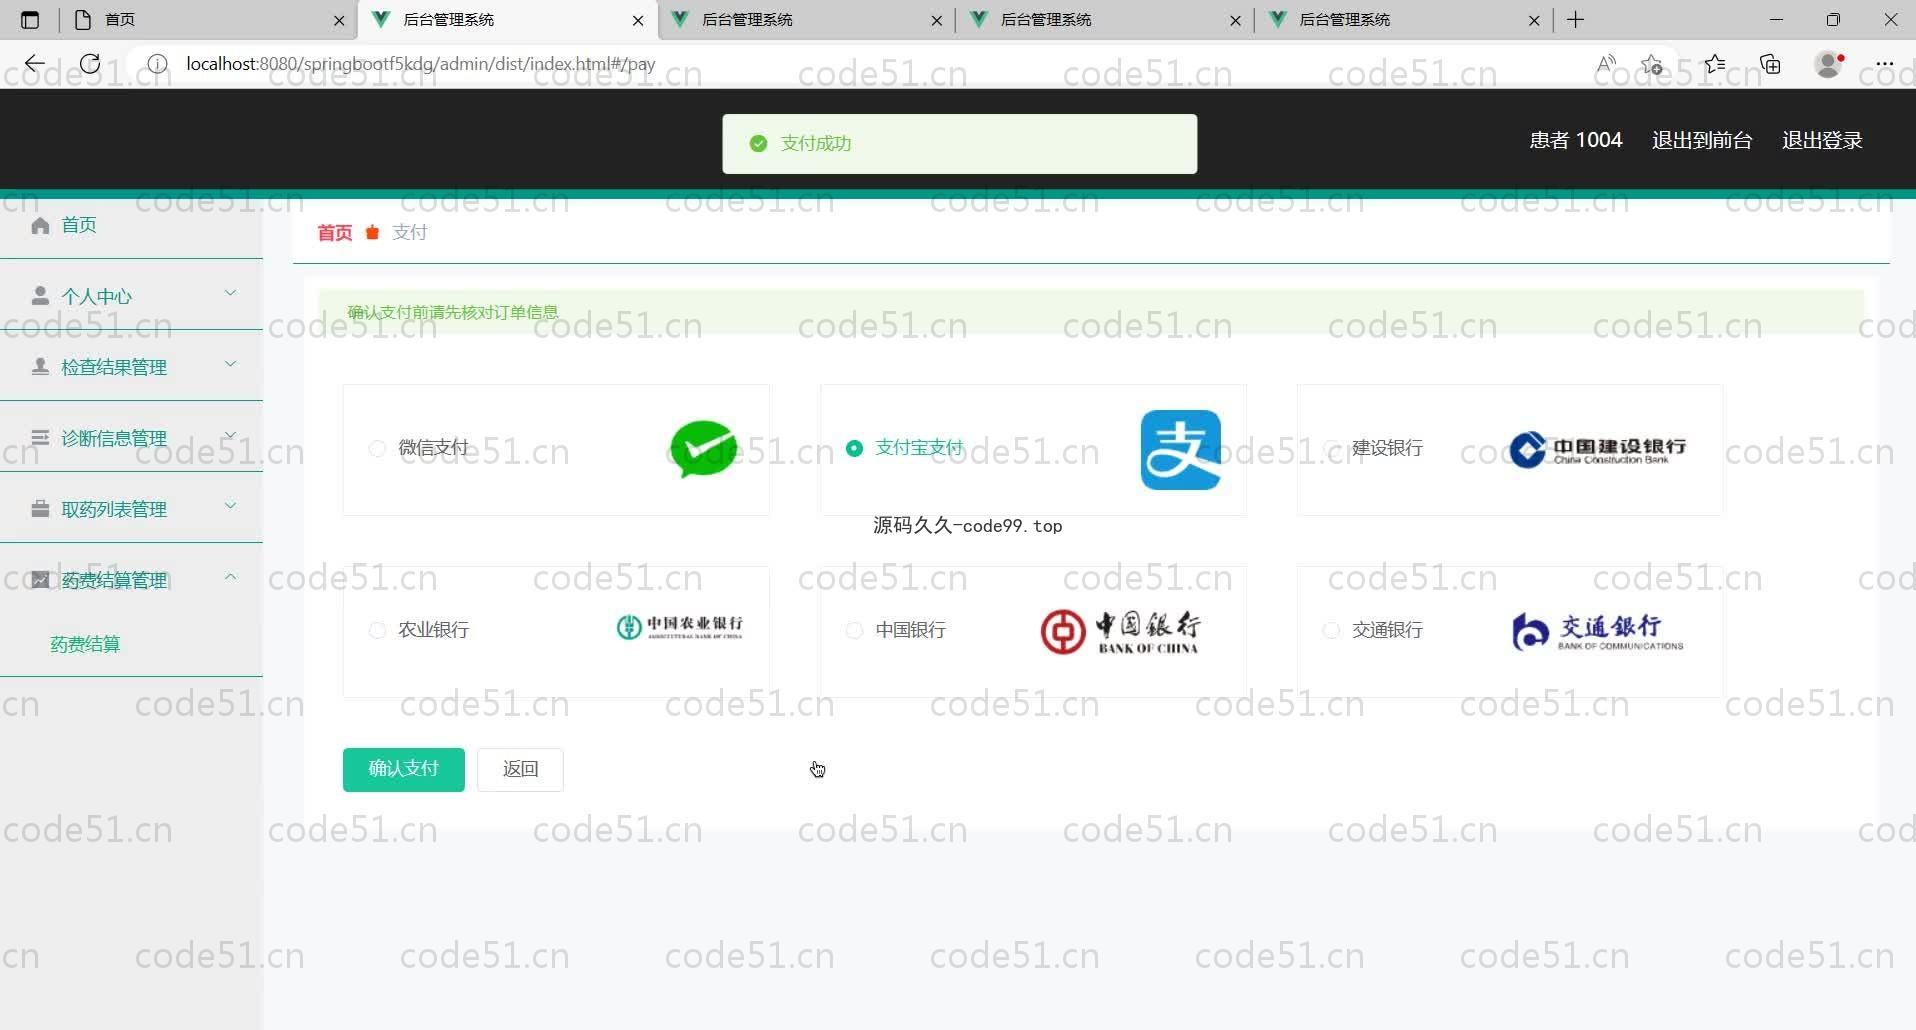
Task: Click the Alipay logo icon
Action: click(1181, 450)
